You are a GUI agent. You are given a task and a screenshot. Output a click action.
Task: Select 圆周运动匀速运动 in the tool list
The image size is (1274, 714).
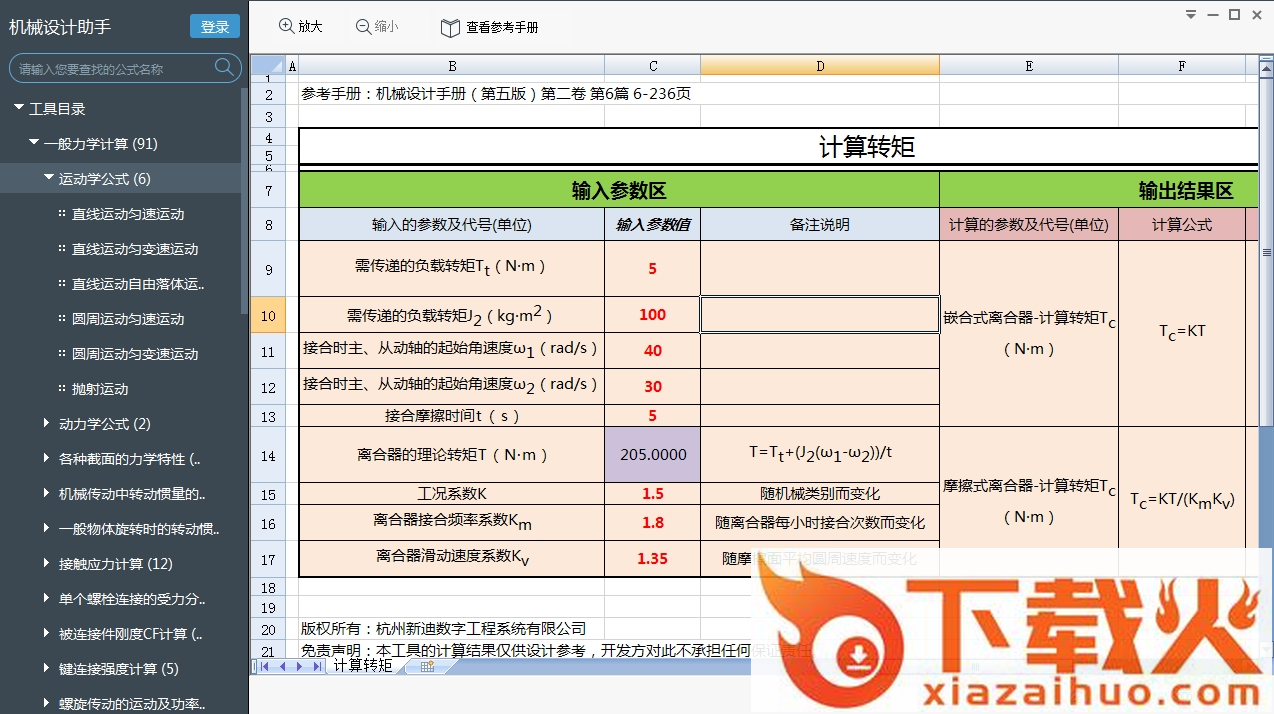(128, 319)
